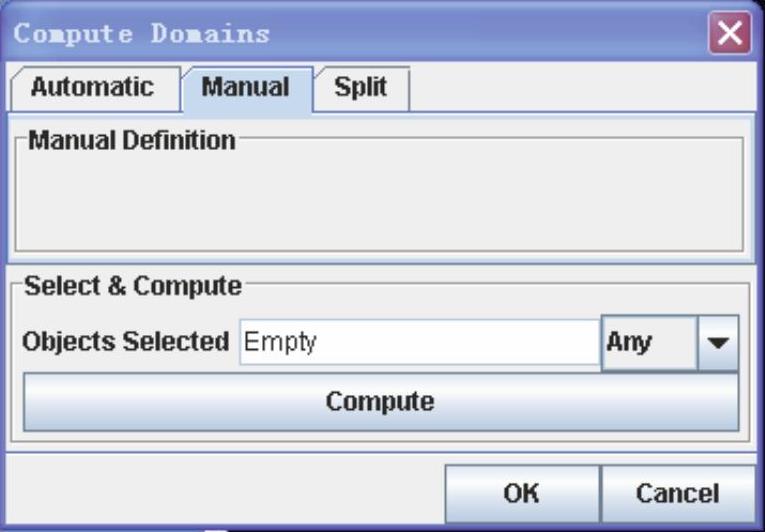Viewport: 765px width, 532px height.
Task: Open the Any selection type combo box
Action: tap(650, 343)
